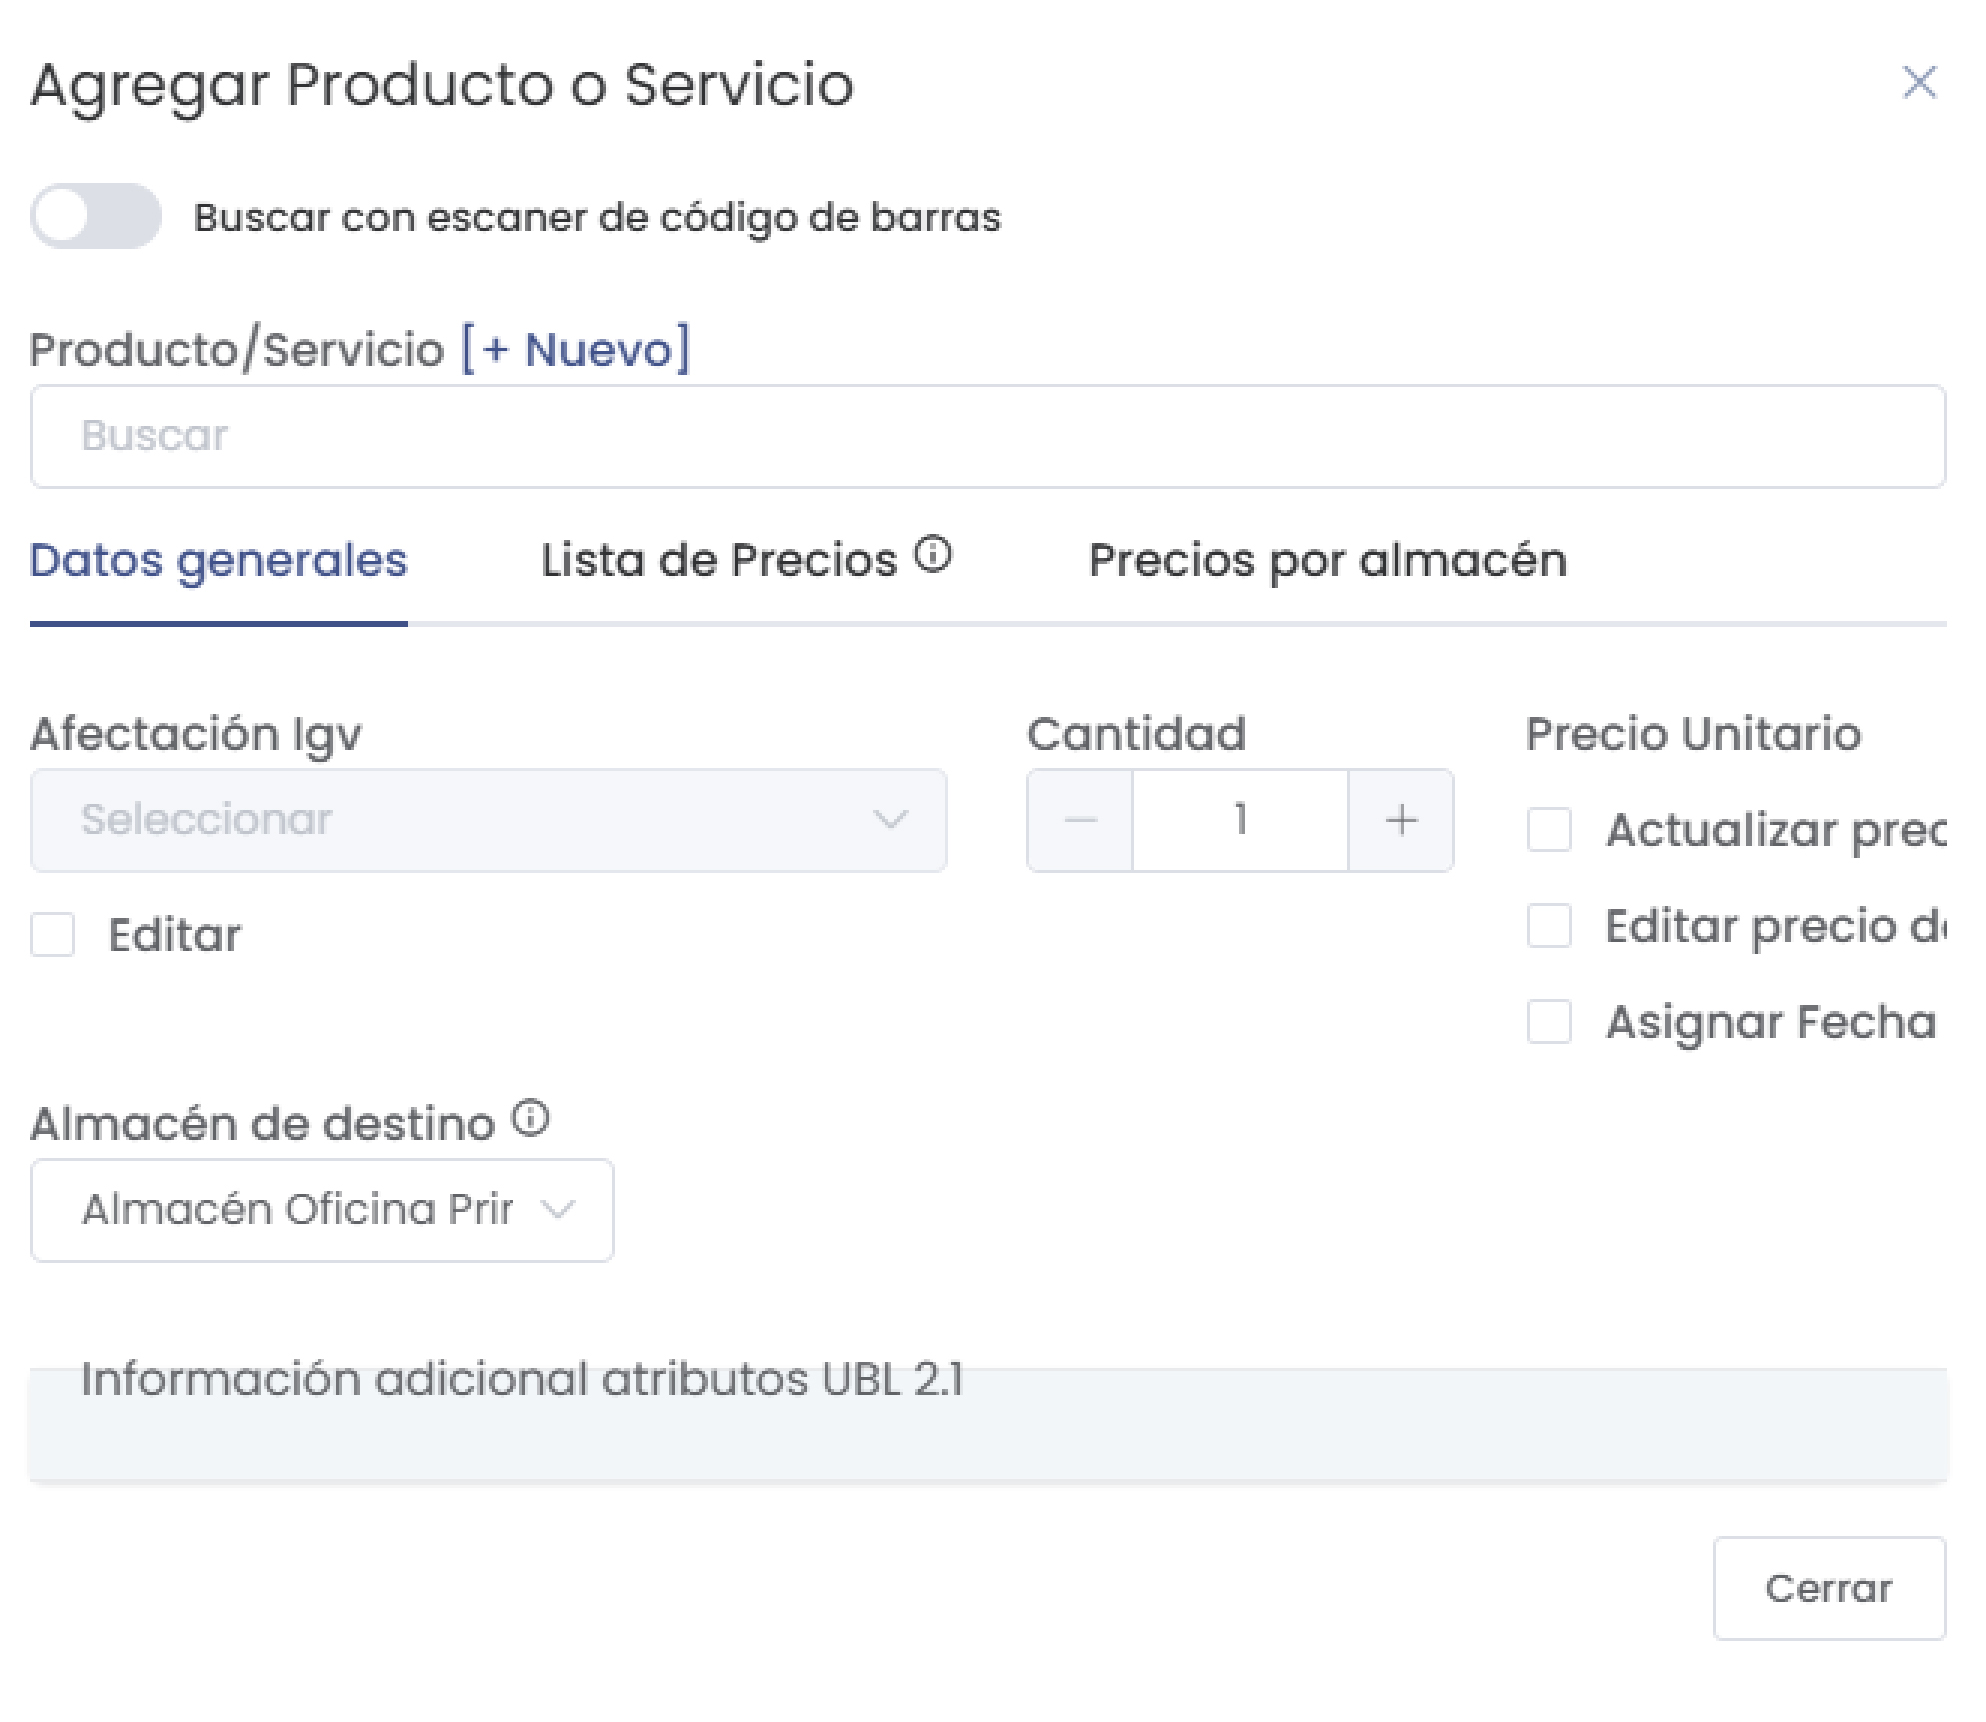Select the Datos generales tab

coord(219,560)
